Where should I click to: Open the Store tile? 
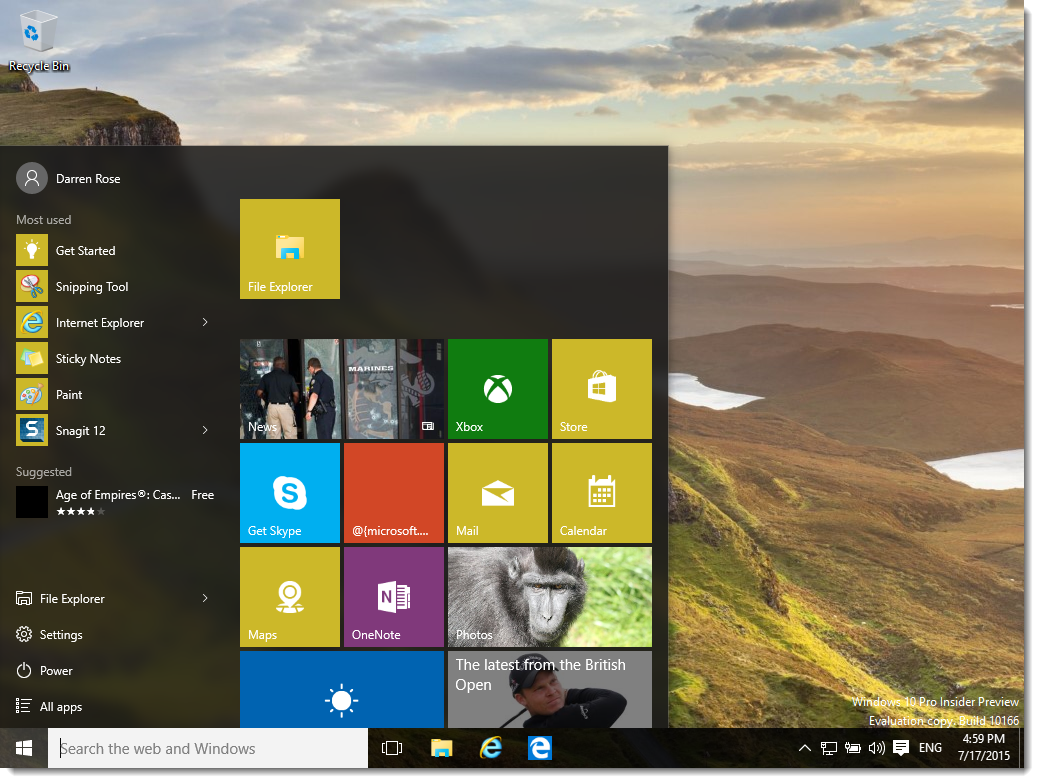coord(601,389)
